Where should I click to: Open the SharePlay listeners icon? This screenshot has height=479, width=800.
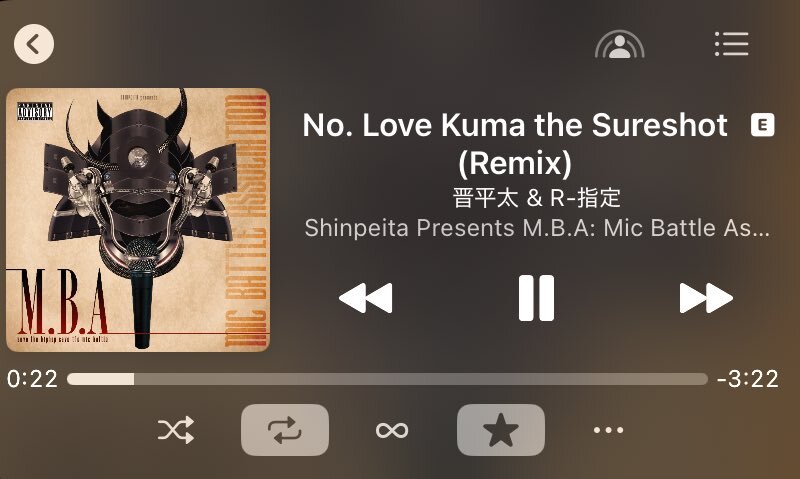pyautogui.click(x=619, y=45)
